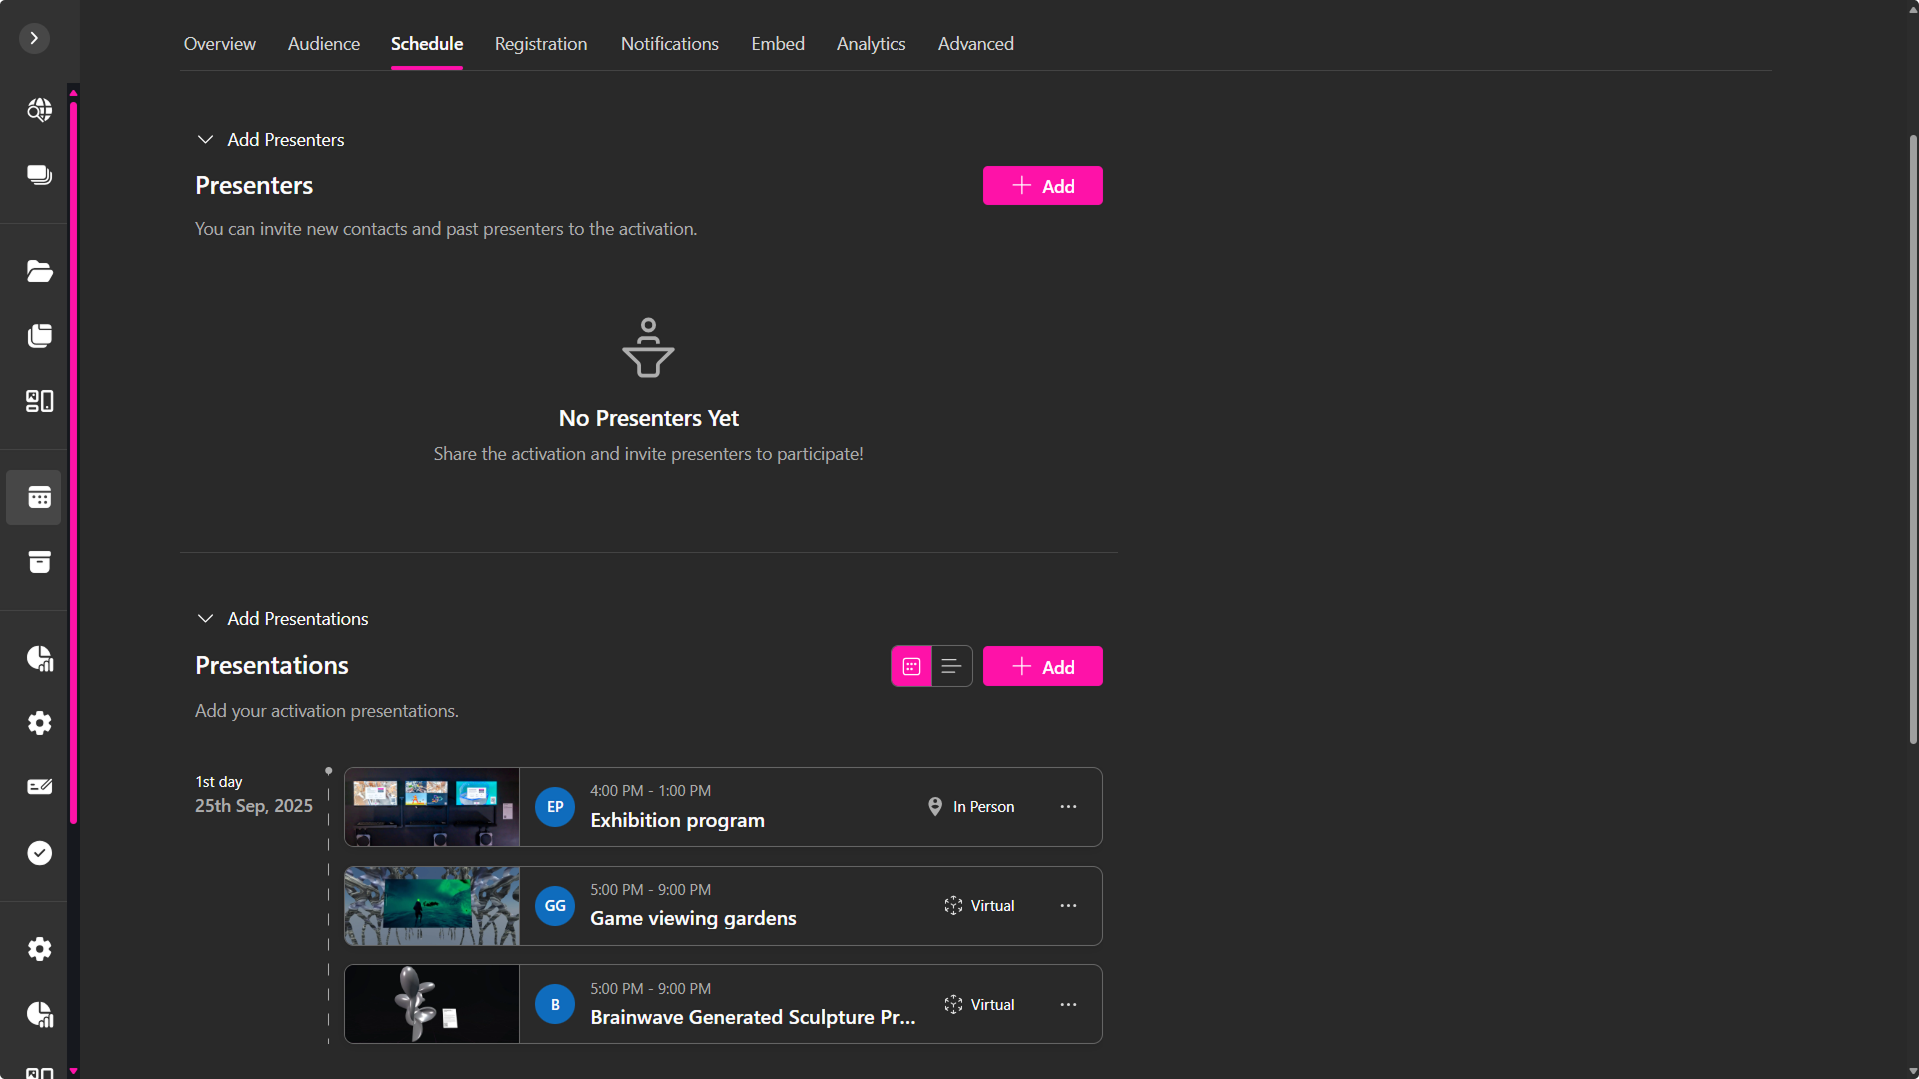Open the Analytics tab
This screenshot has width=1919, height=1079.
(870, 44)
